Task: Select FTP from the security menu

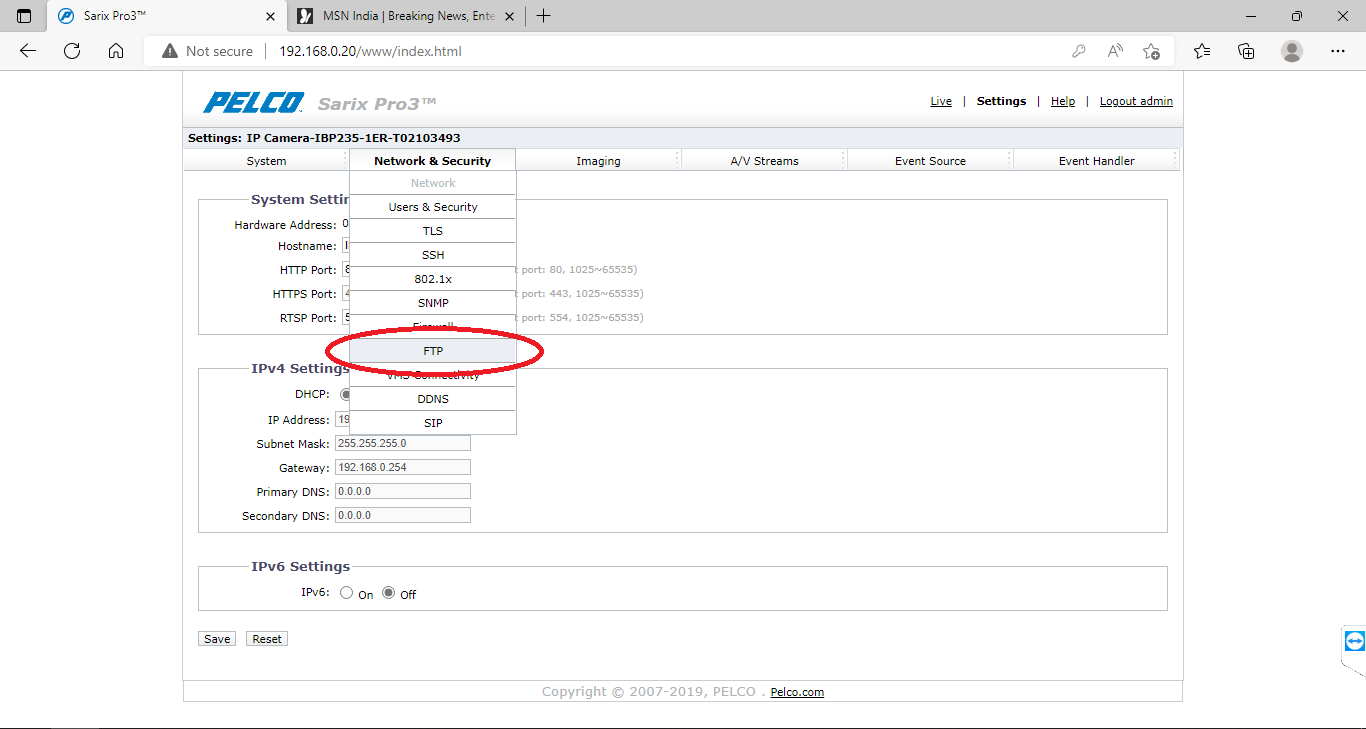Action: (x=432, y=350)
